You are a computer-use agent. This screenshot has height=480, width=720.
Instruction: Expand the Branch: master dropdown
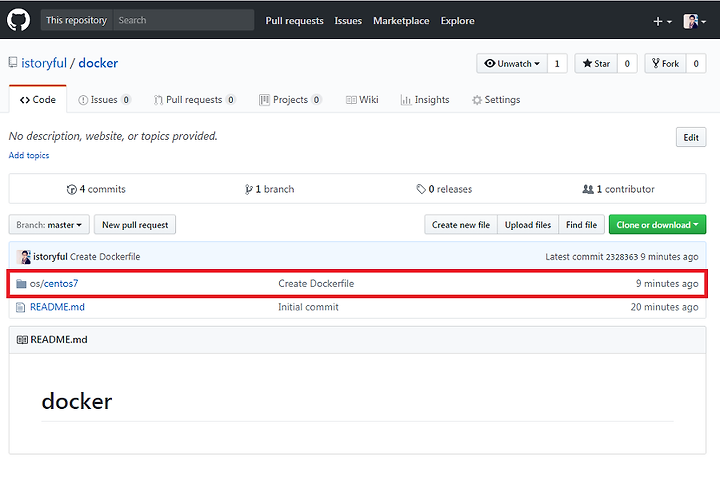pyautogui.click(x=49, y=225)
